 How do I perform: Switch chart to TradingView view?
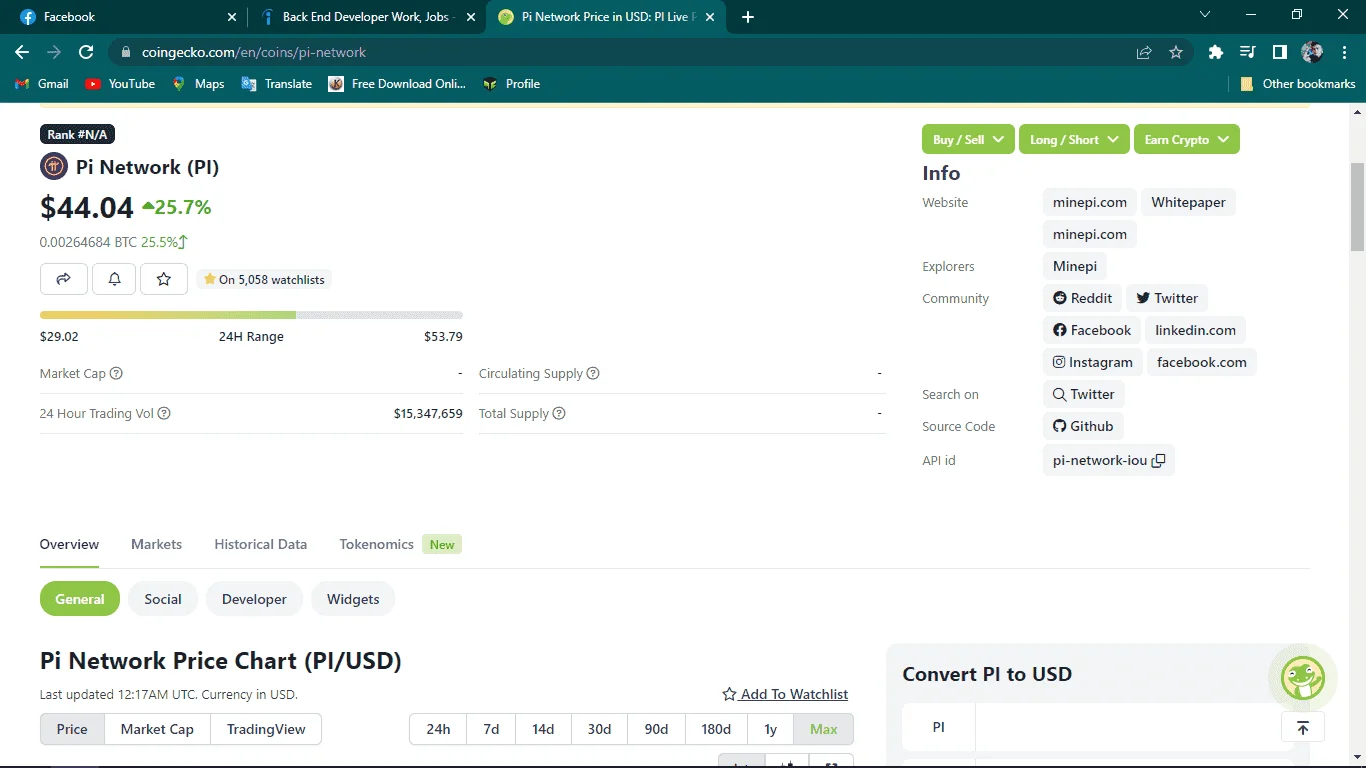[266, 729]
